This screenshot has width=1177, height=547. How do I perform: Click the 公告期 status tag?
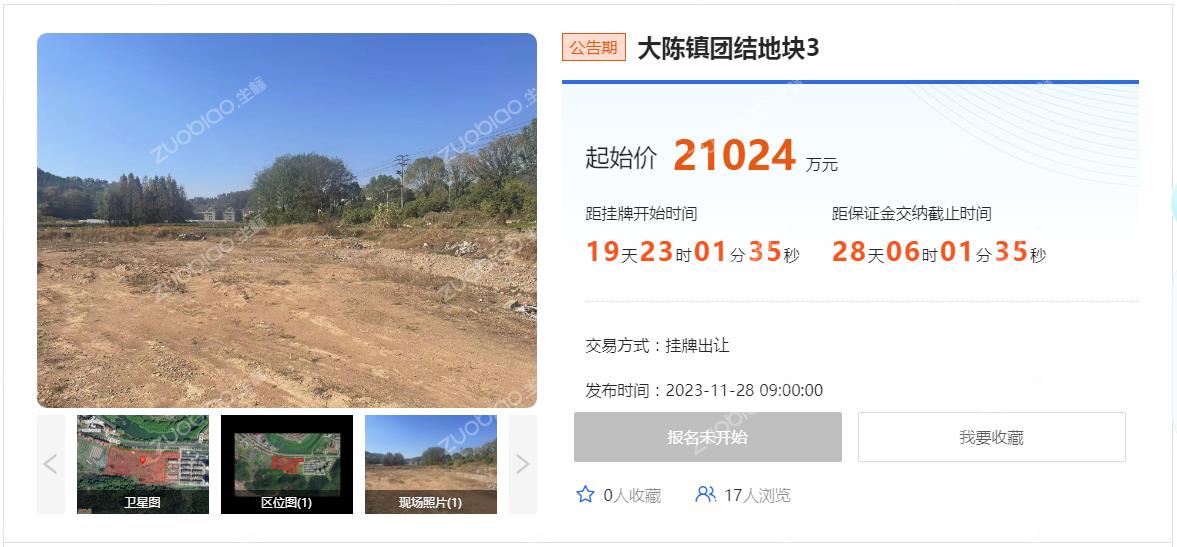pos(594,48)
